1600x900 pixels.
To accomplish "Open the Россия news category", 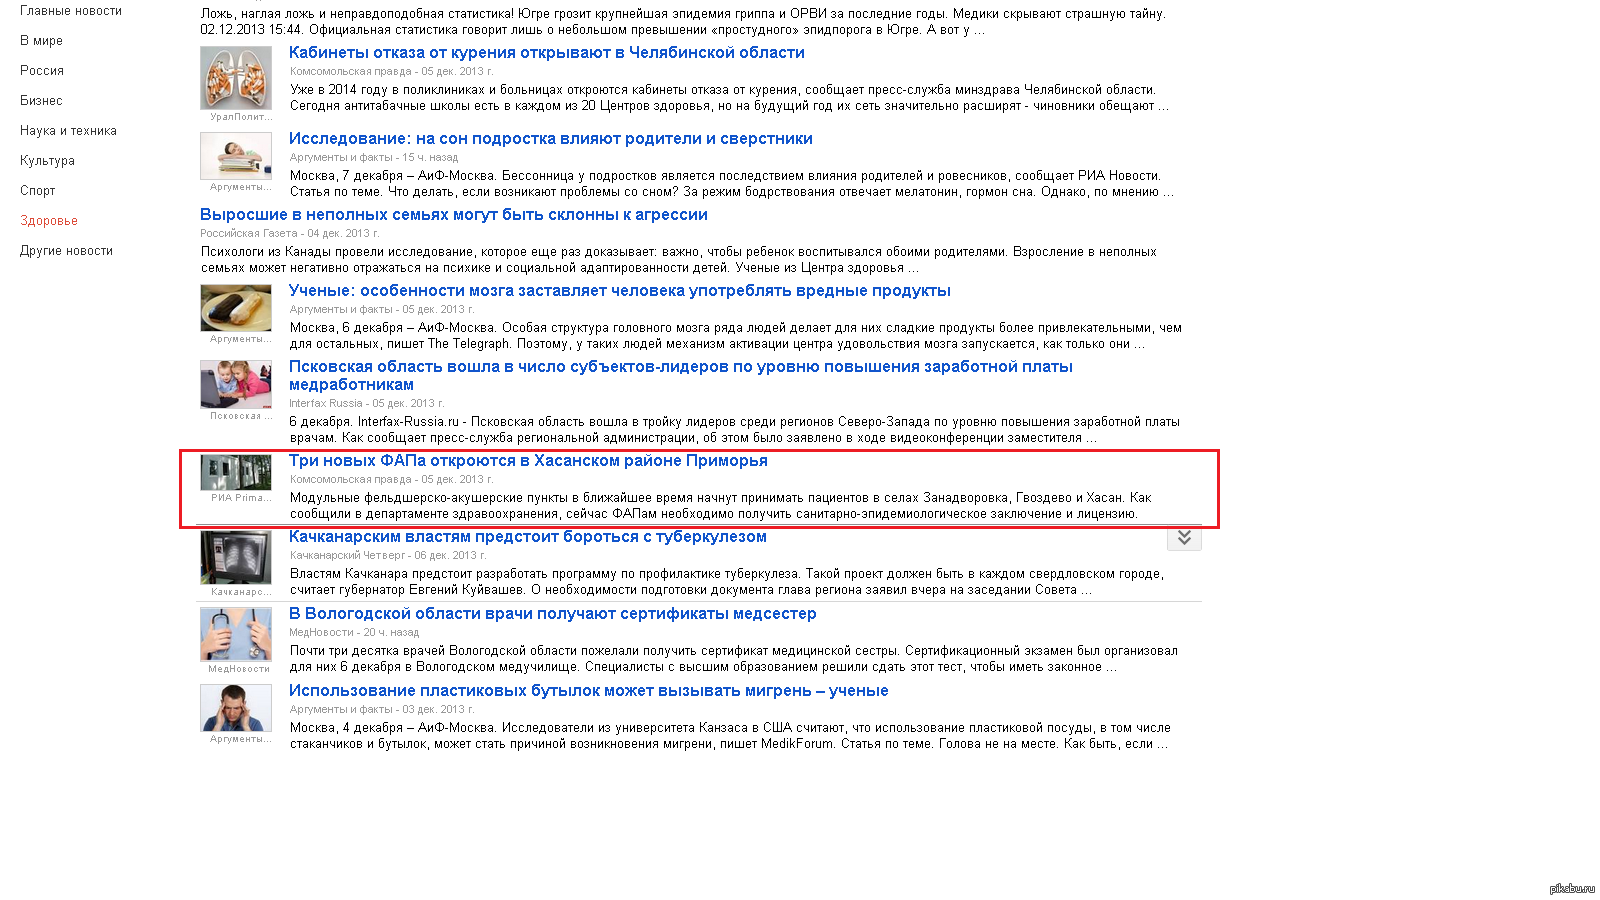I will point(42,71).
